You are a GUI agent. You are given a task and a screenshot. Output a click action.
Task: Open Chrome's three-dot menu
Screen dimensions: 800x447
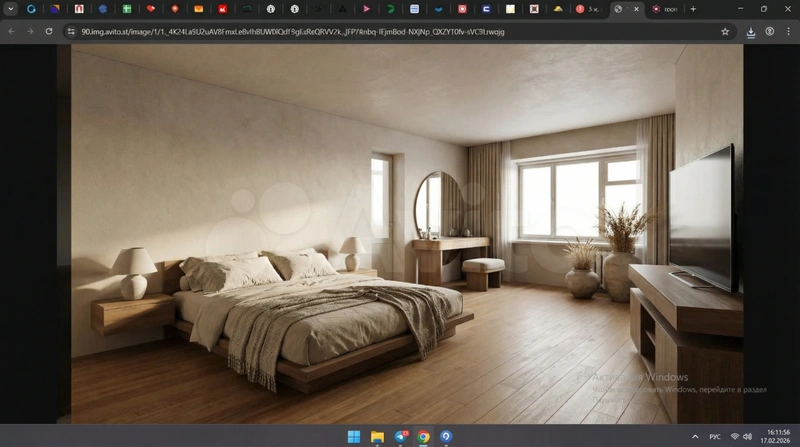point(788,31)
